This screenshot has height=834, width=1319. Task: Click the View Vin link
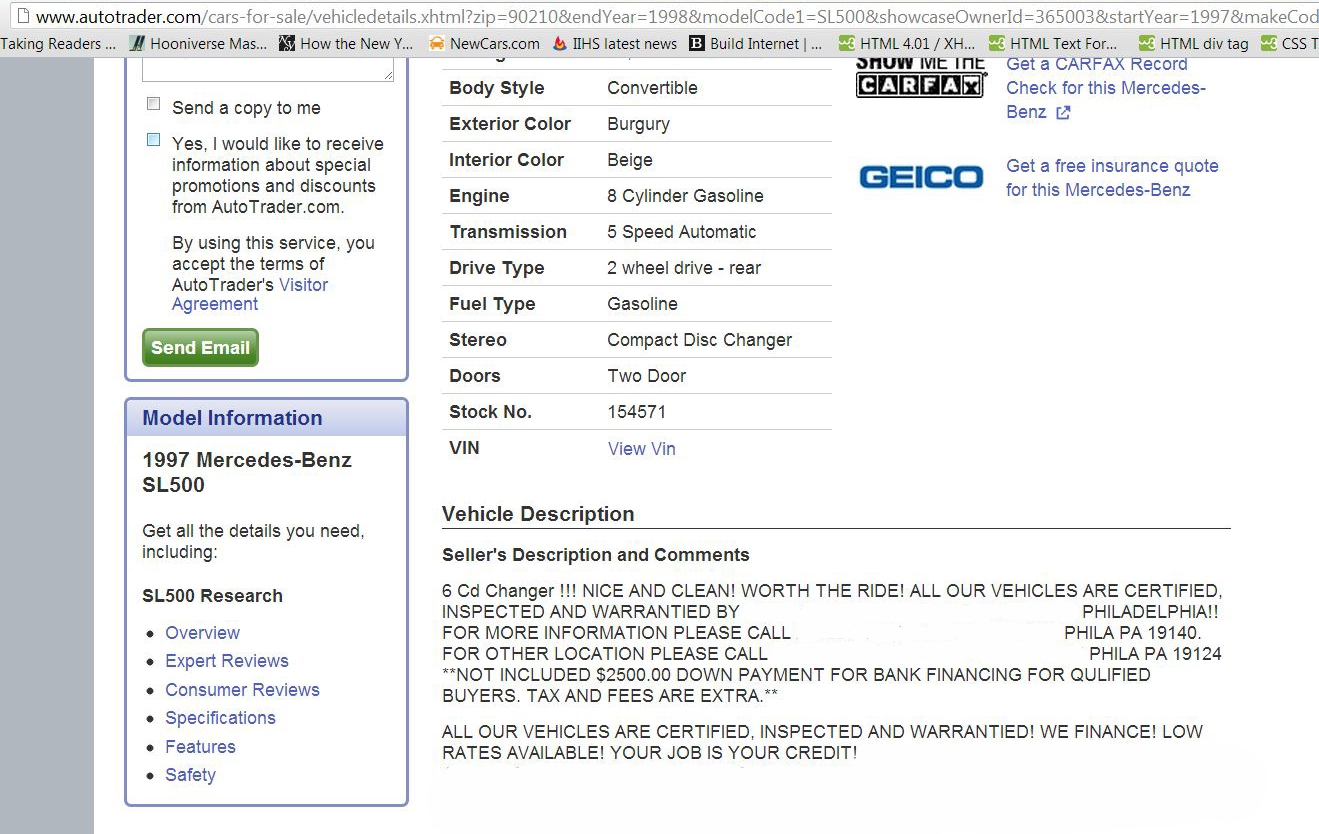pos(642,449)
